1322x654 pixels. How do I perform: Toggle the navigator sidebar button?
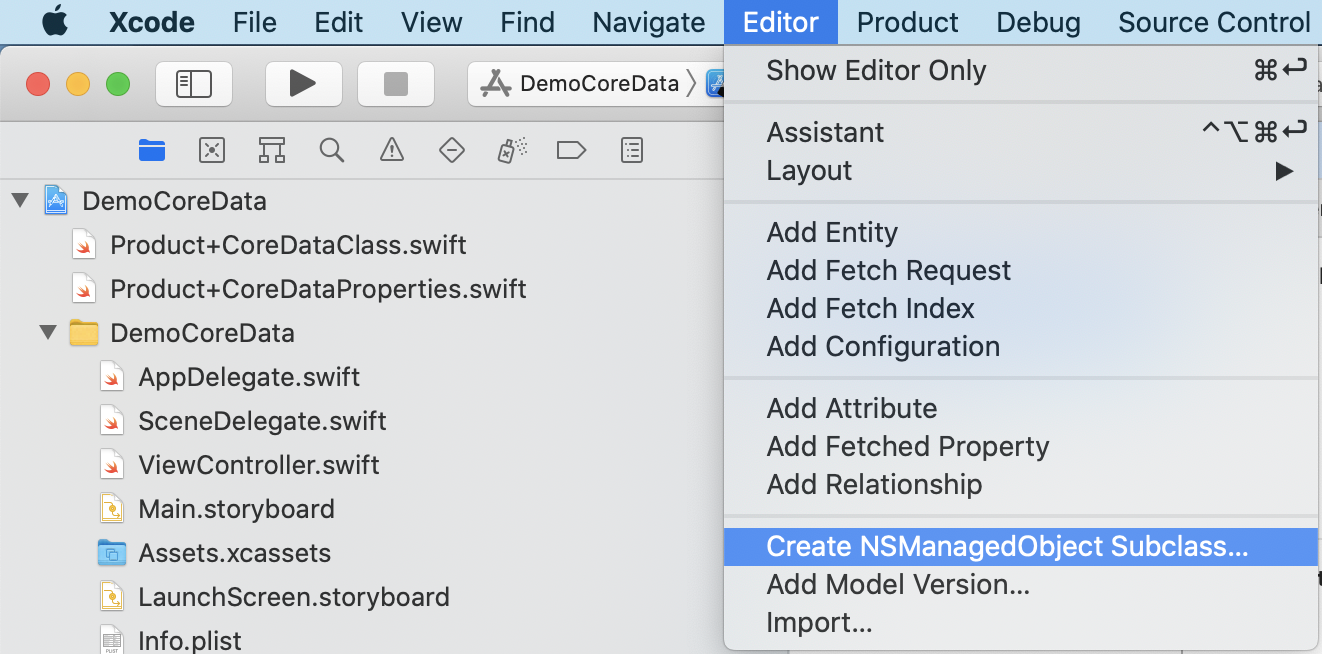[x=194, y=84]
